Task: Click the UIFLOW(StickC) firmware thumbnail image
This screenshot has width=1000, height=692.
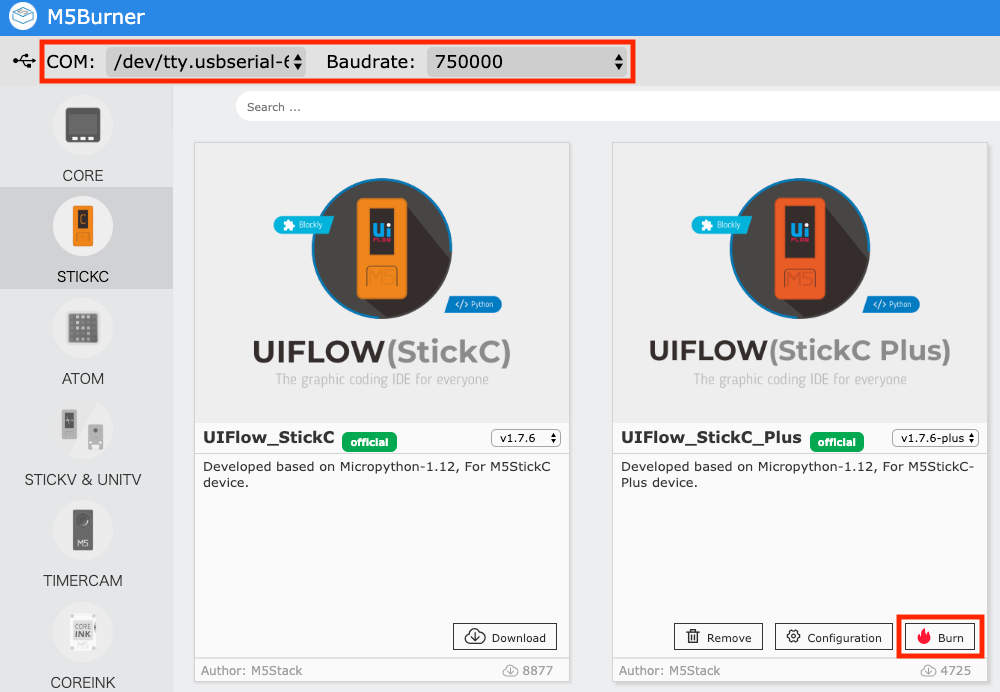Action: (382, 283)
